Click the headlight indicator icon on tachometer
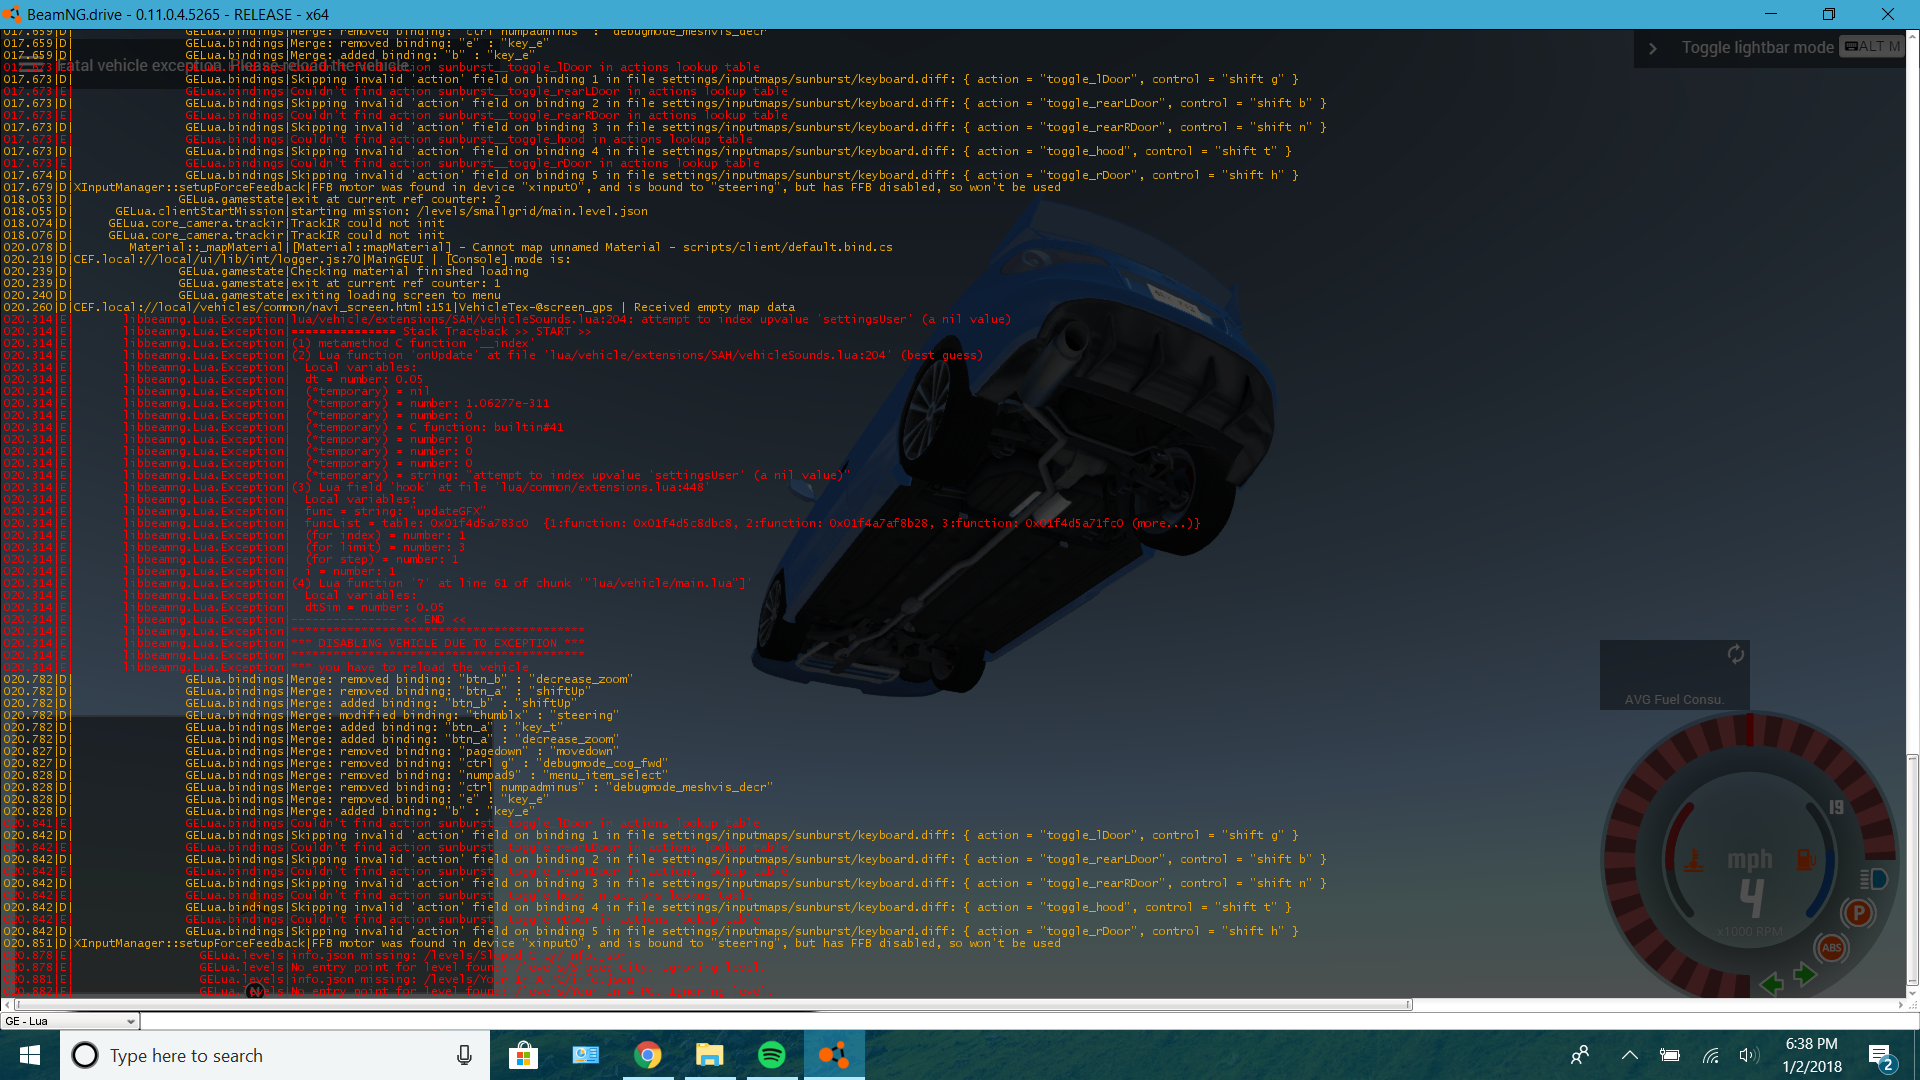This screenshot has width=1920, height=1080. click(x=1873, y=879)
